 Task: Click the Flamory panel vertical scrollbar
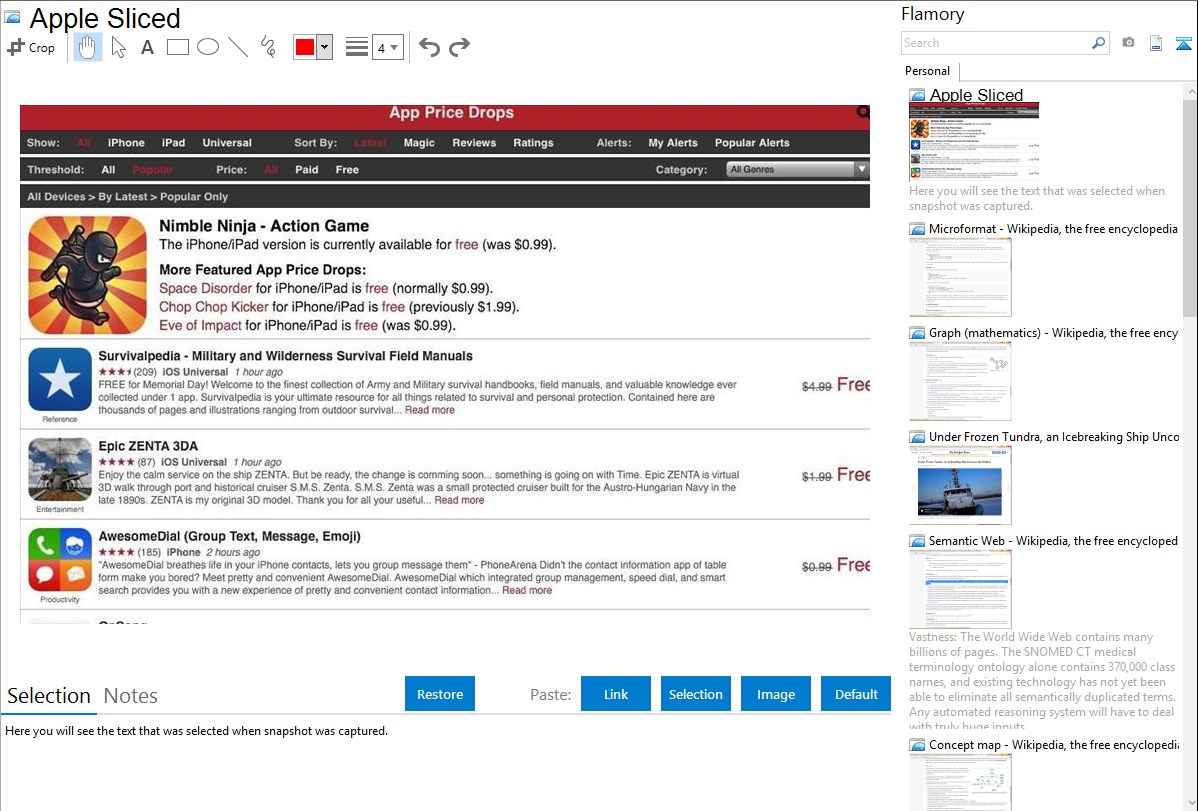pos(1190,206)
